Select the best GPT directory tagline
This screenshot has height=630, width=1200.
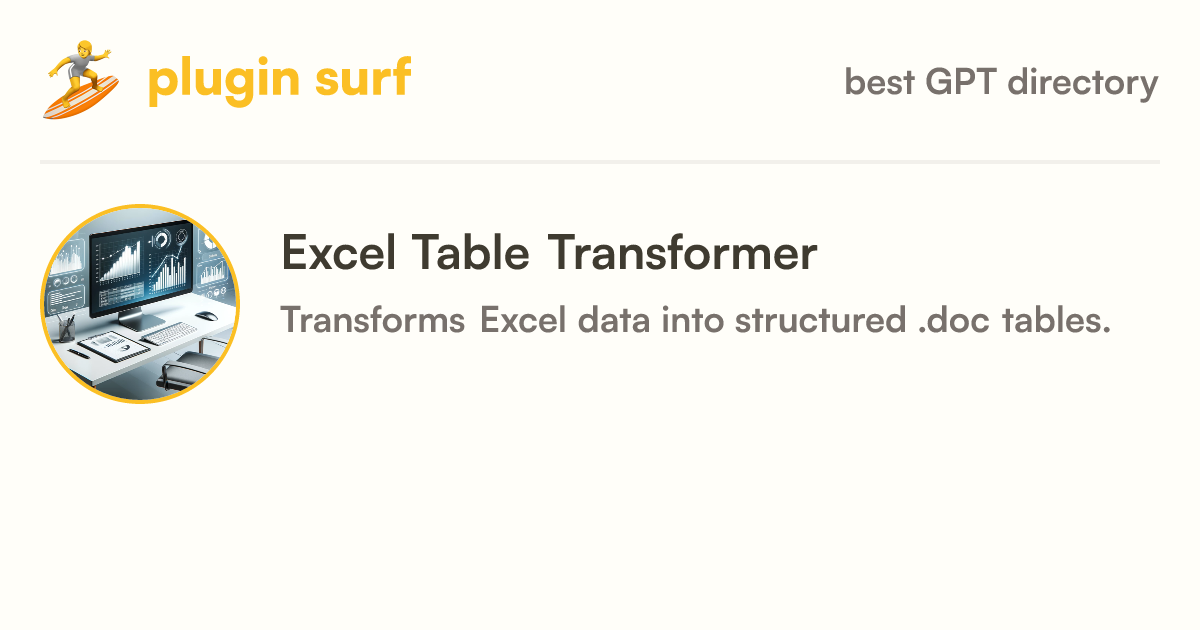coord(1001,82)
